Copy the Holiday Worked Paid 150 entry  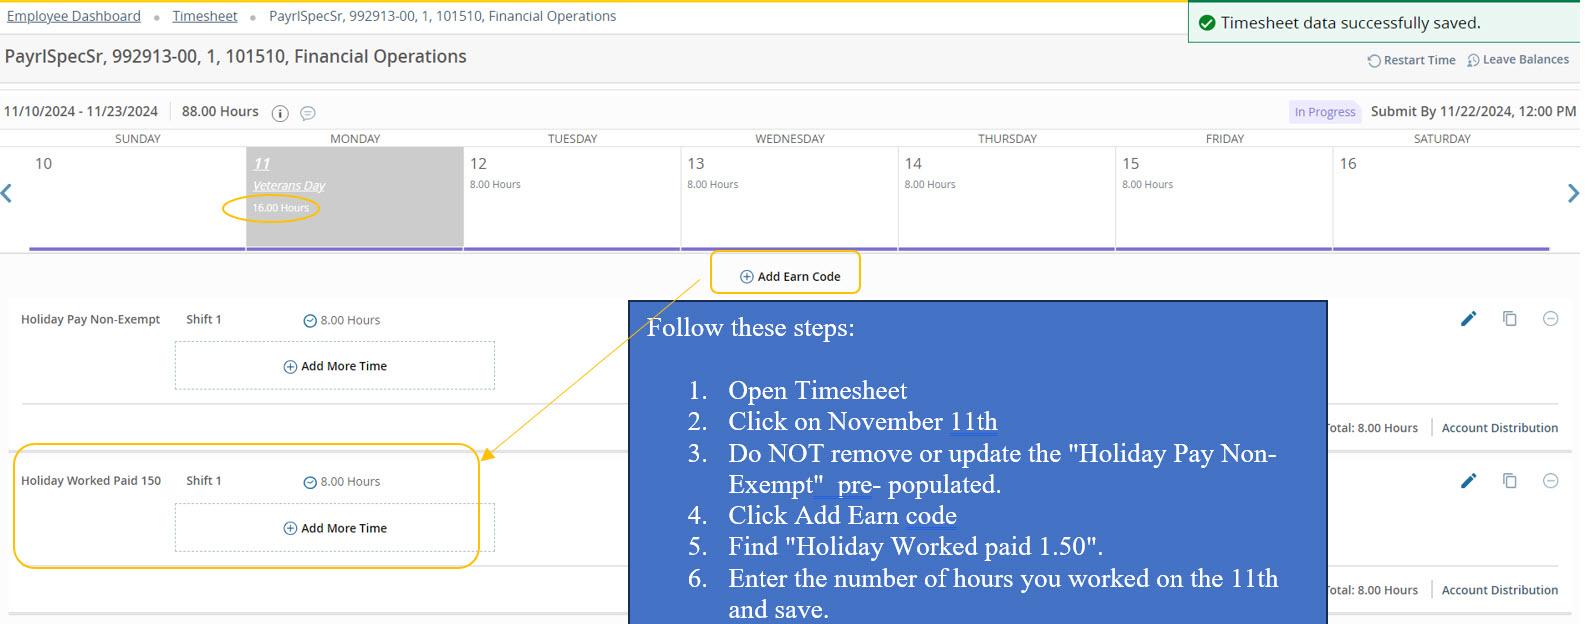[x=1509, y=481]
